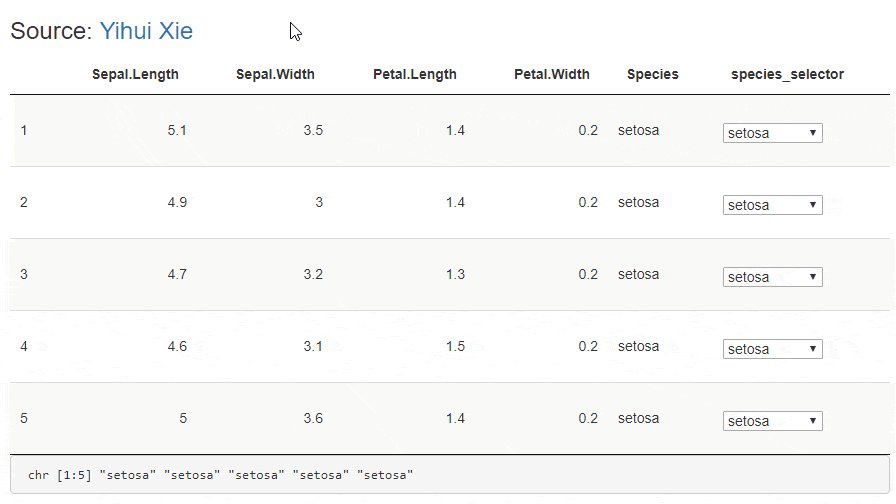Click the Sepal.Length value 4.9 cell
896x504 pixels.
177,202
